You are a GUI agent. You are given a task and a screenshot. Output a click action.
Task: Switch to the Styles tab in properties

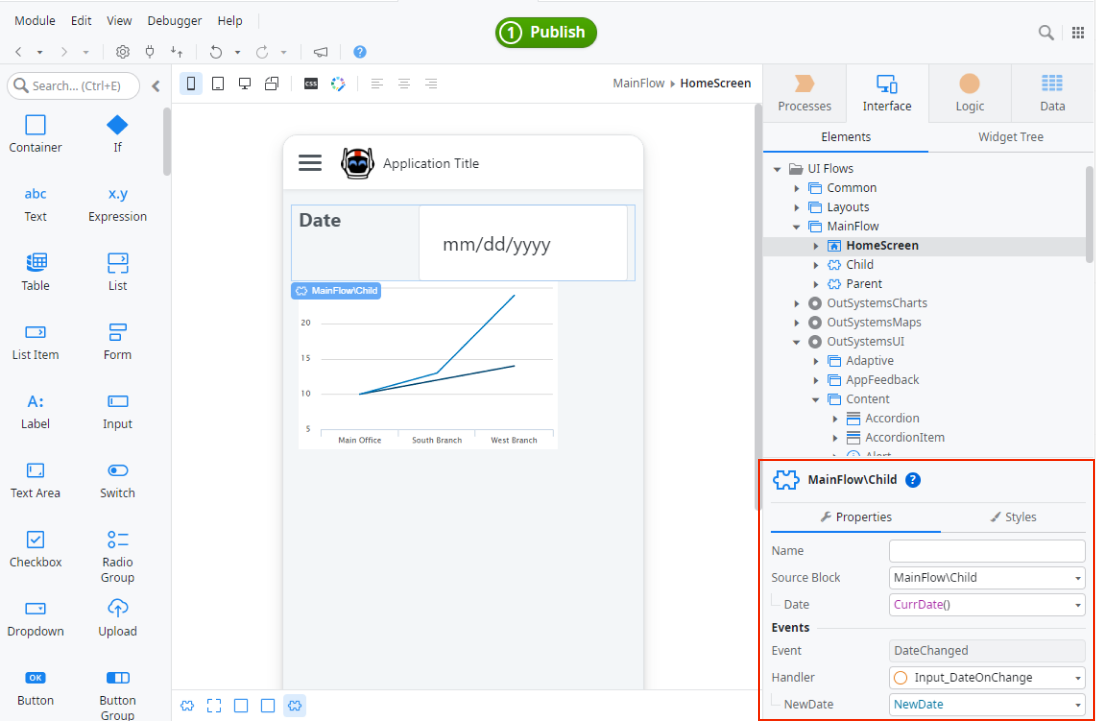click(x=1013, y=517)
